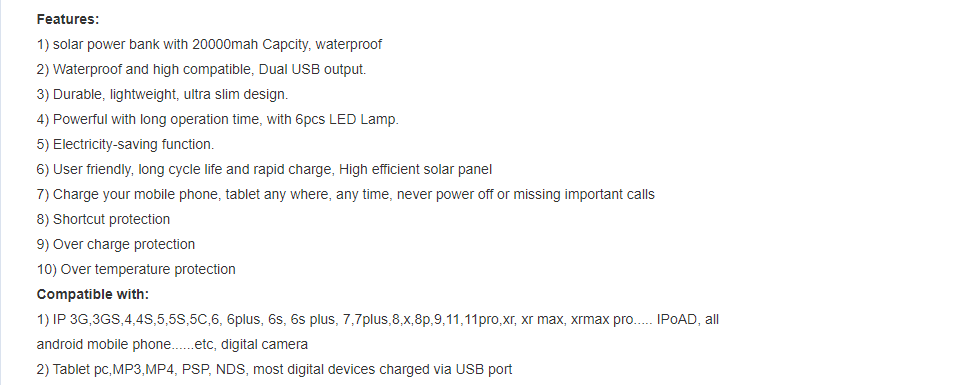
Task: Click the android mobile phone line
Action: (x=172, y=345)
